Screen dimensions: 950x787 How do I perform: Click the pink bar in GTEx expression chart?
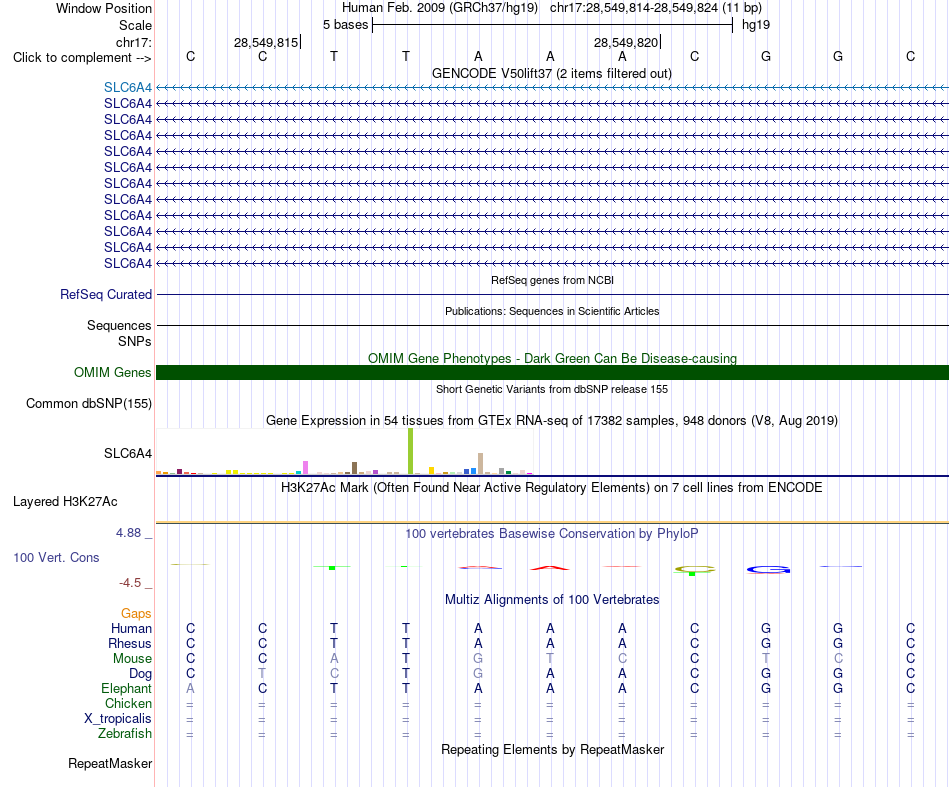click(x=306, y=467)
